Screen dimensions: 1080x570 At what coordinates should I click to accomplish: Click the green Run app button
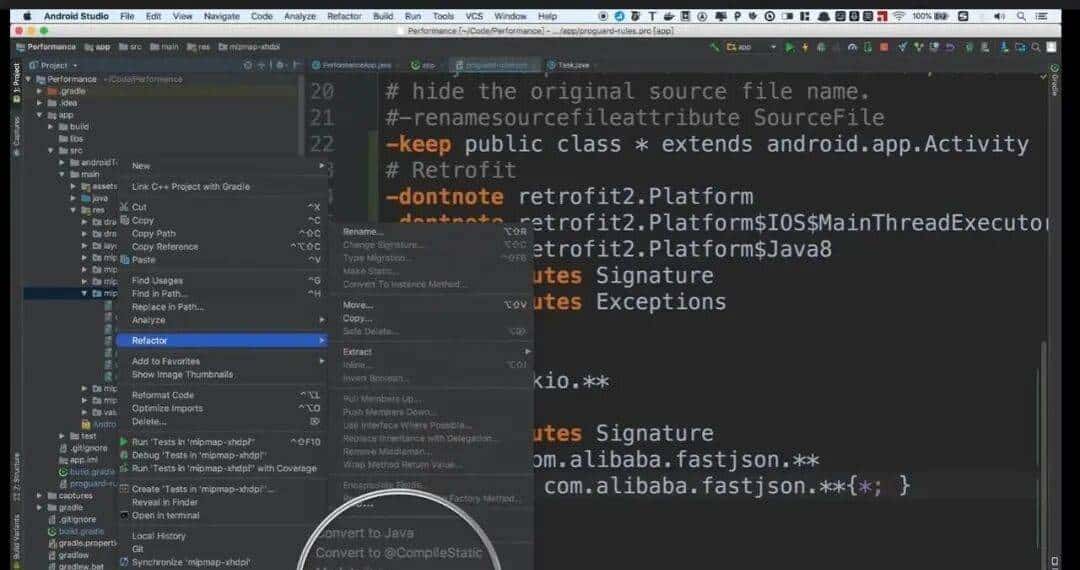[790, 47]
